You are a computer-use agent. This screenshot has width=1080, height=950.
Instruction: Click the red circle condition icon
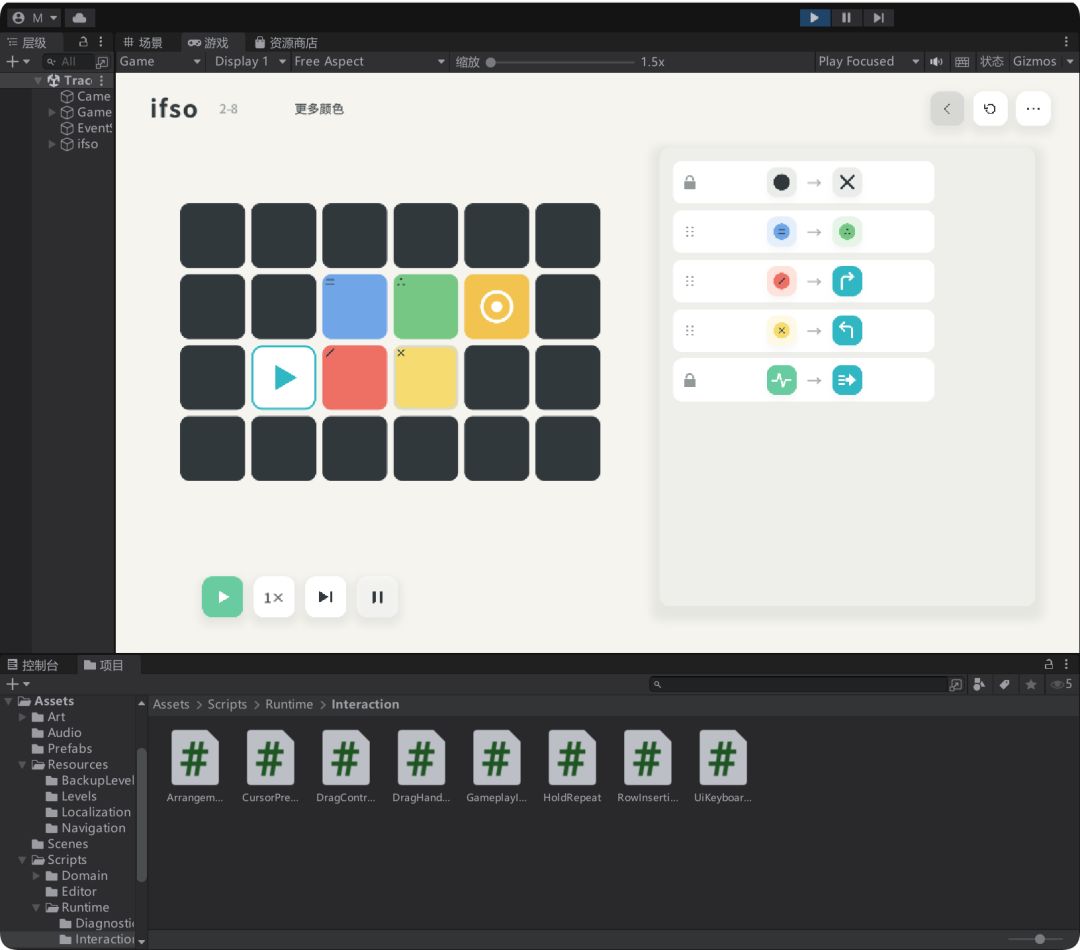[781, 281]
